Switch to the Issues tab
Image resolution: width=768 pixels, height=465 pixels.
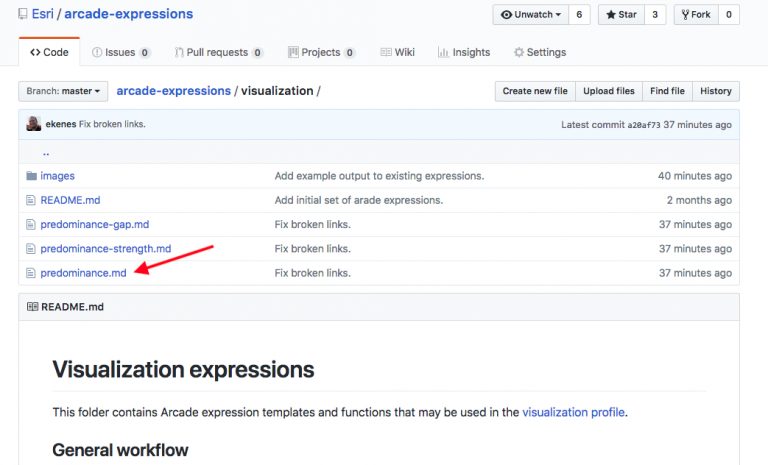[x=119, y=52]
